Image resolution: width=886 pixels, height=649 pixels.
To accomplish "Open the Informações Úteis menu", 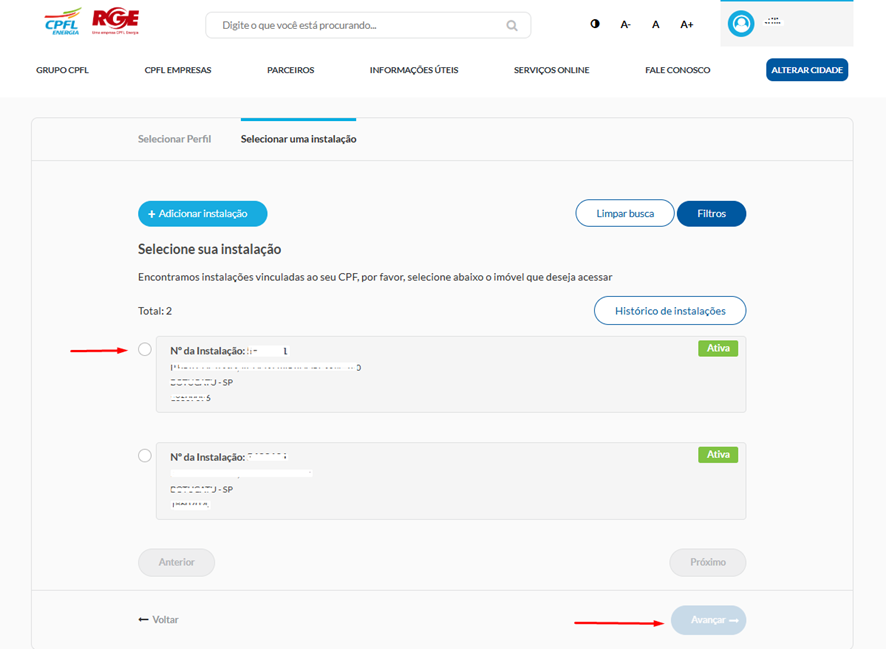I will click(414, 70).
